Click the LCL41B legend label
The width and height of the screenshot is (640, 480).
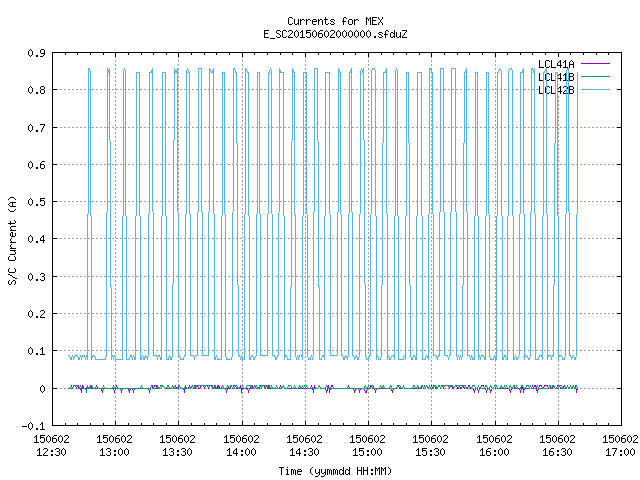coord(556,77)
